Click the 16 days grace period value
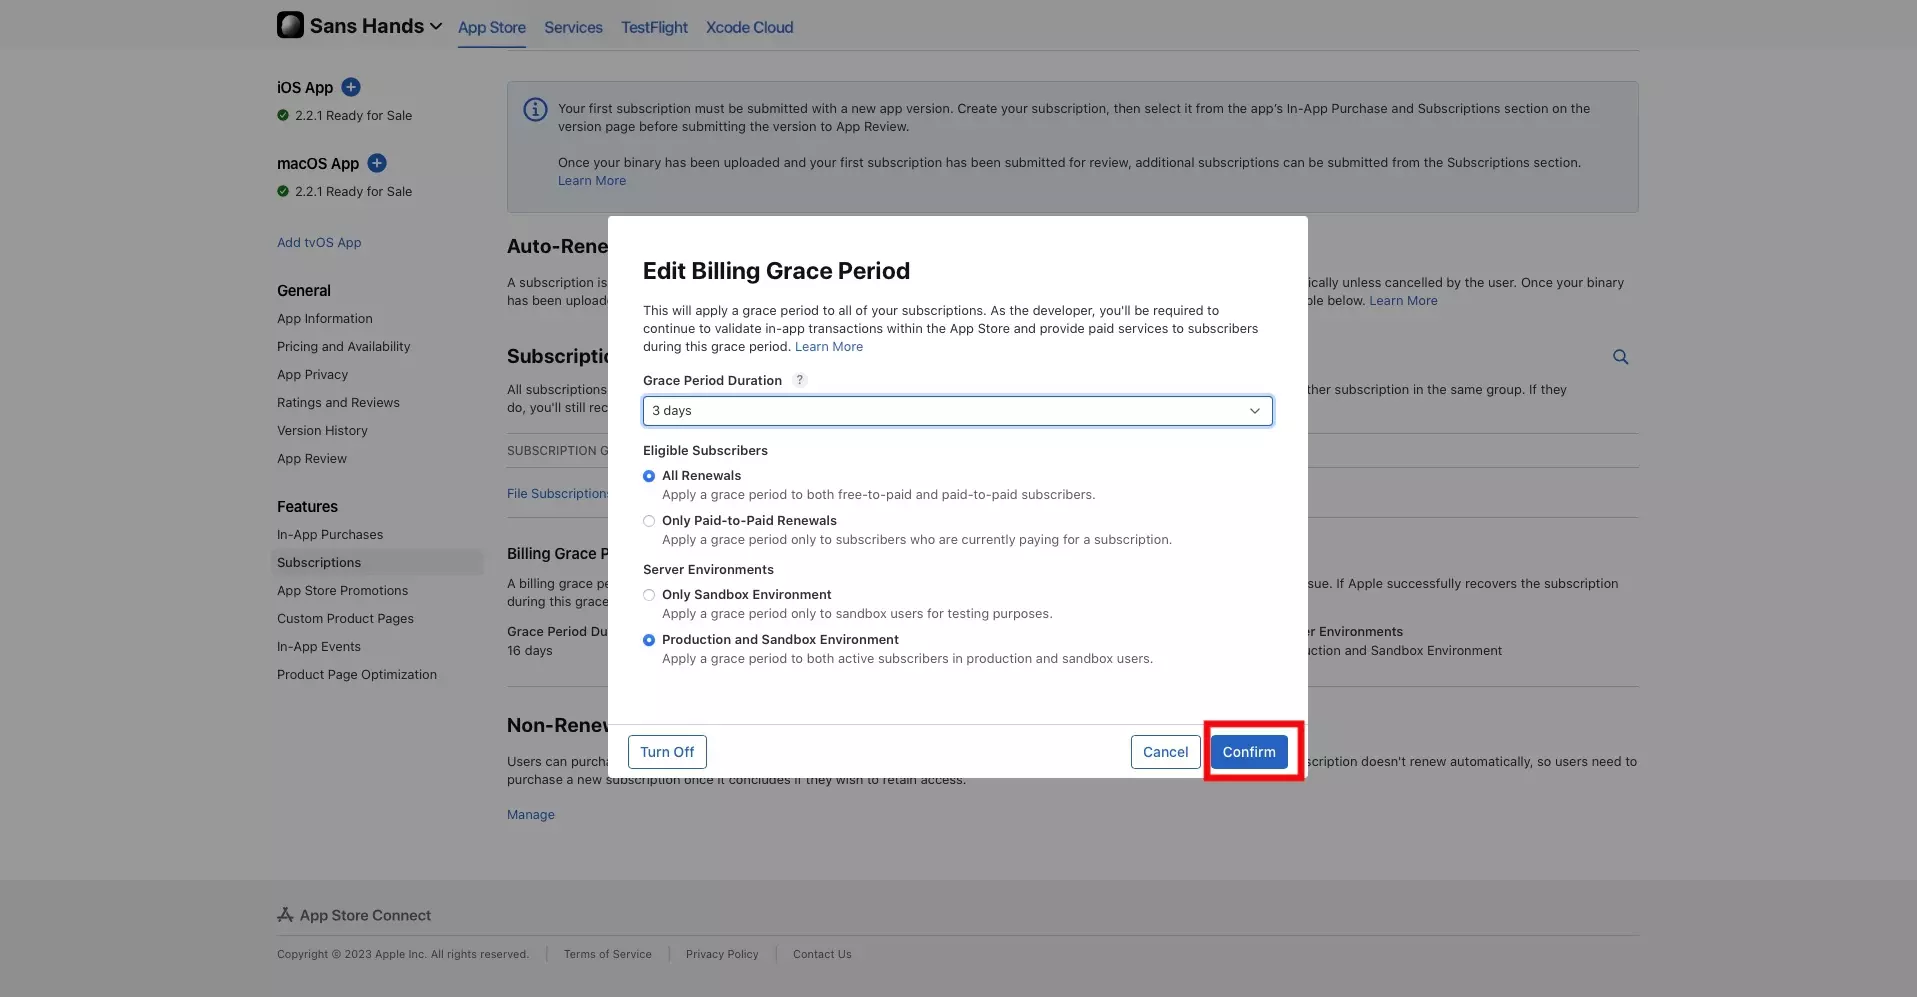 click(530, 651)
